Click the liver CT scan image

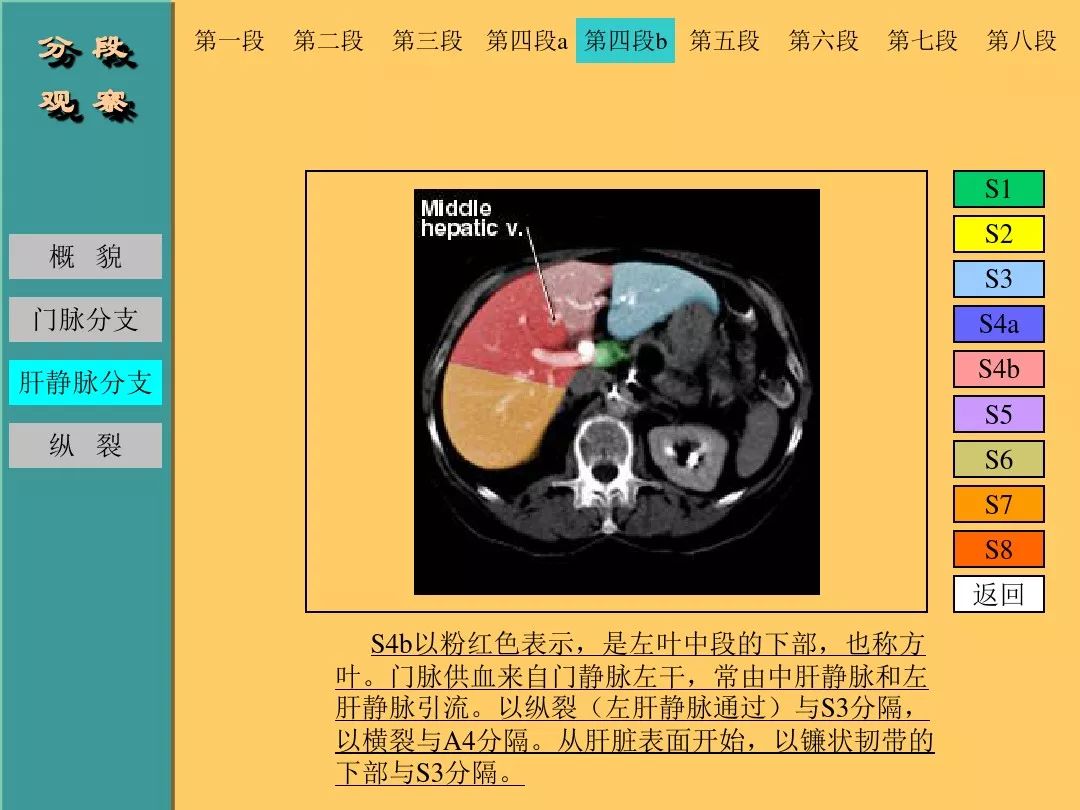616,391
